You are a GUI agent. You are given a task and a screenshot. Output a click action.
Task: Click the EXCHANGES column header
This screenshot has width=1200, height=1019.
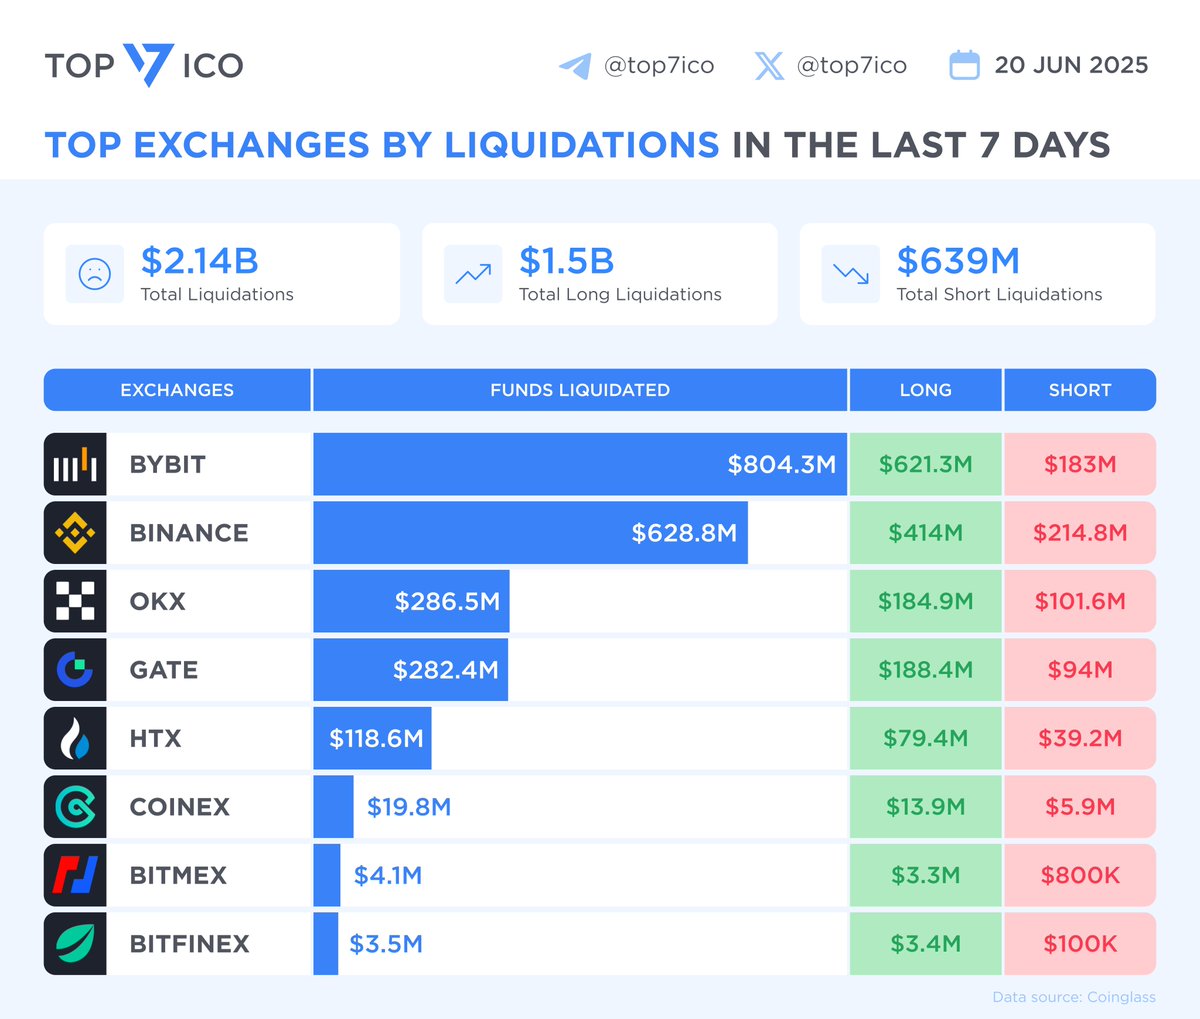(177, 390)
